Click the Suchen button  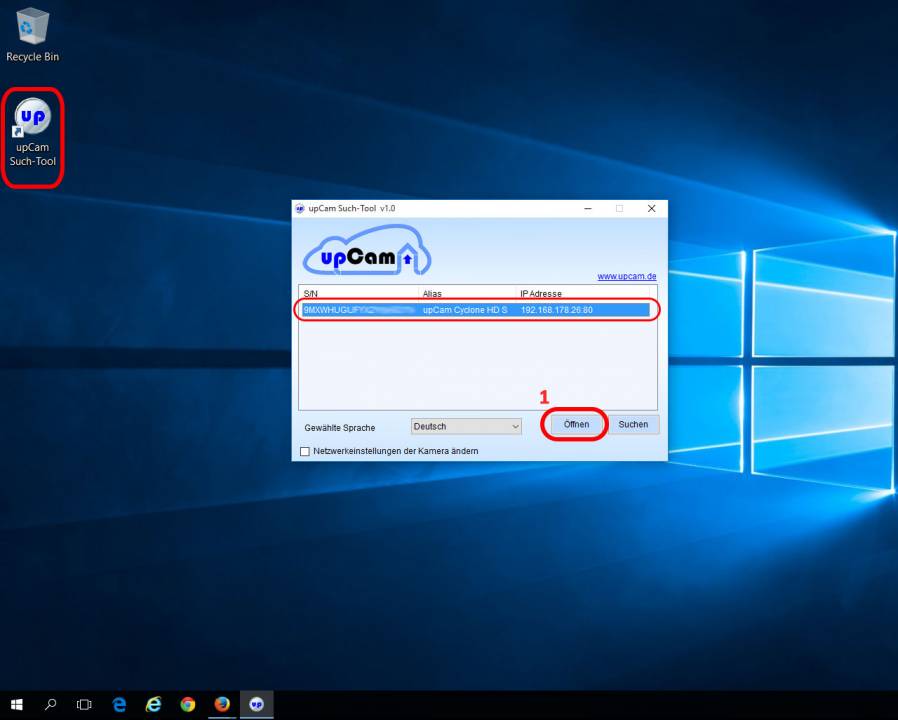click(x=633, y=424)
